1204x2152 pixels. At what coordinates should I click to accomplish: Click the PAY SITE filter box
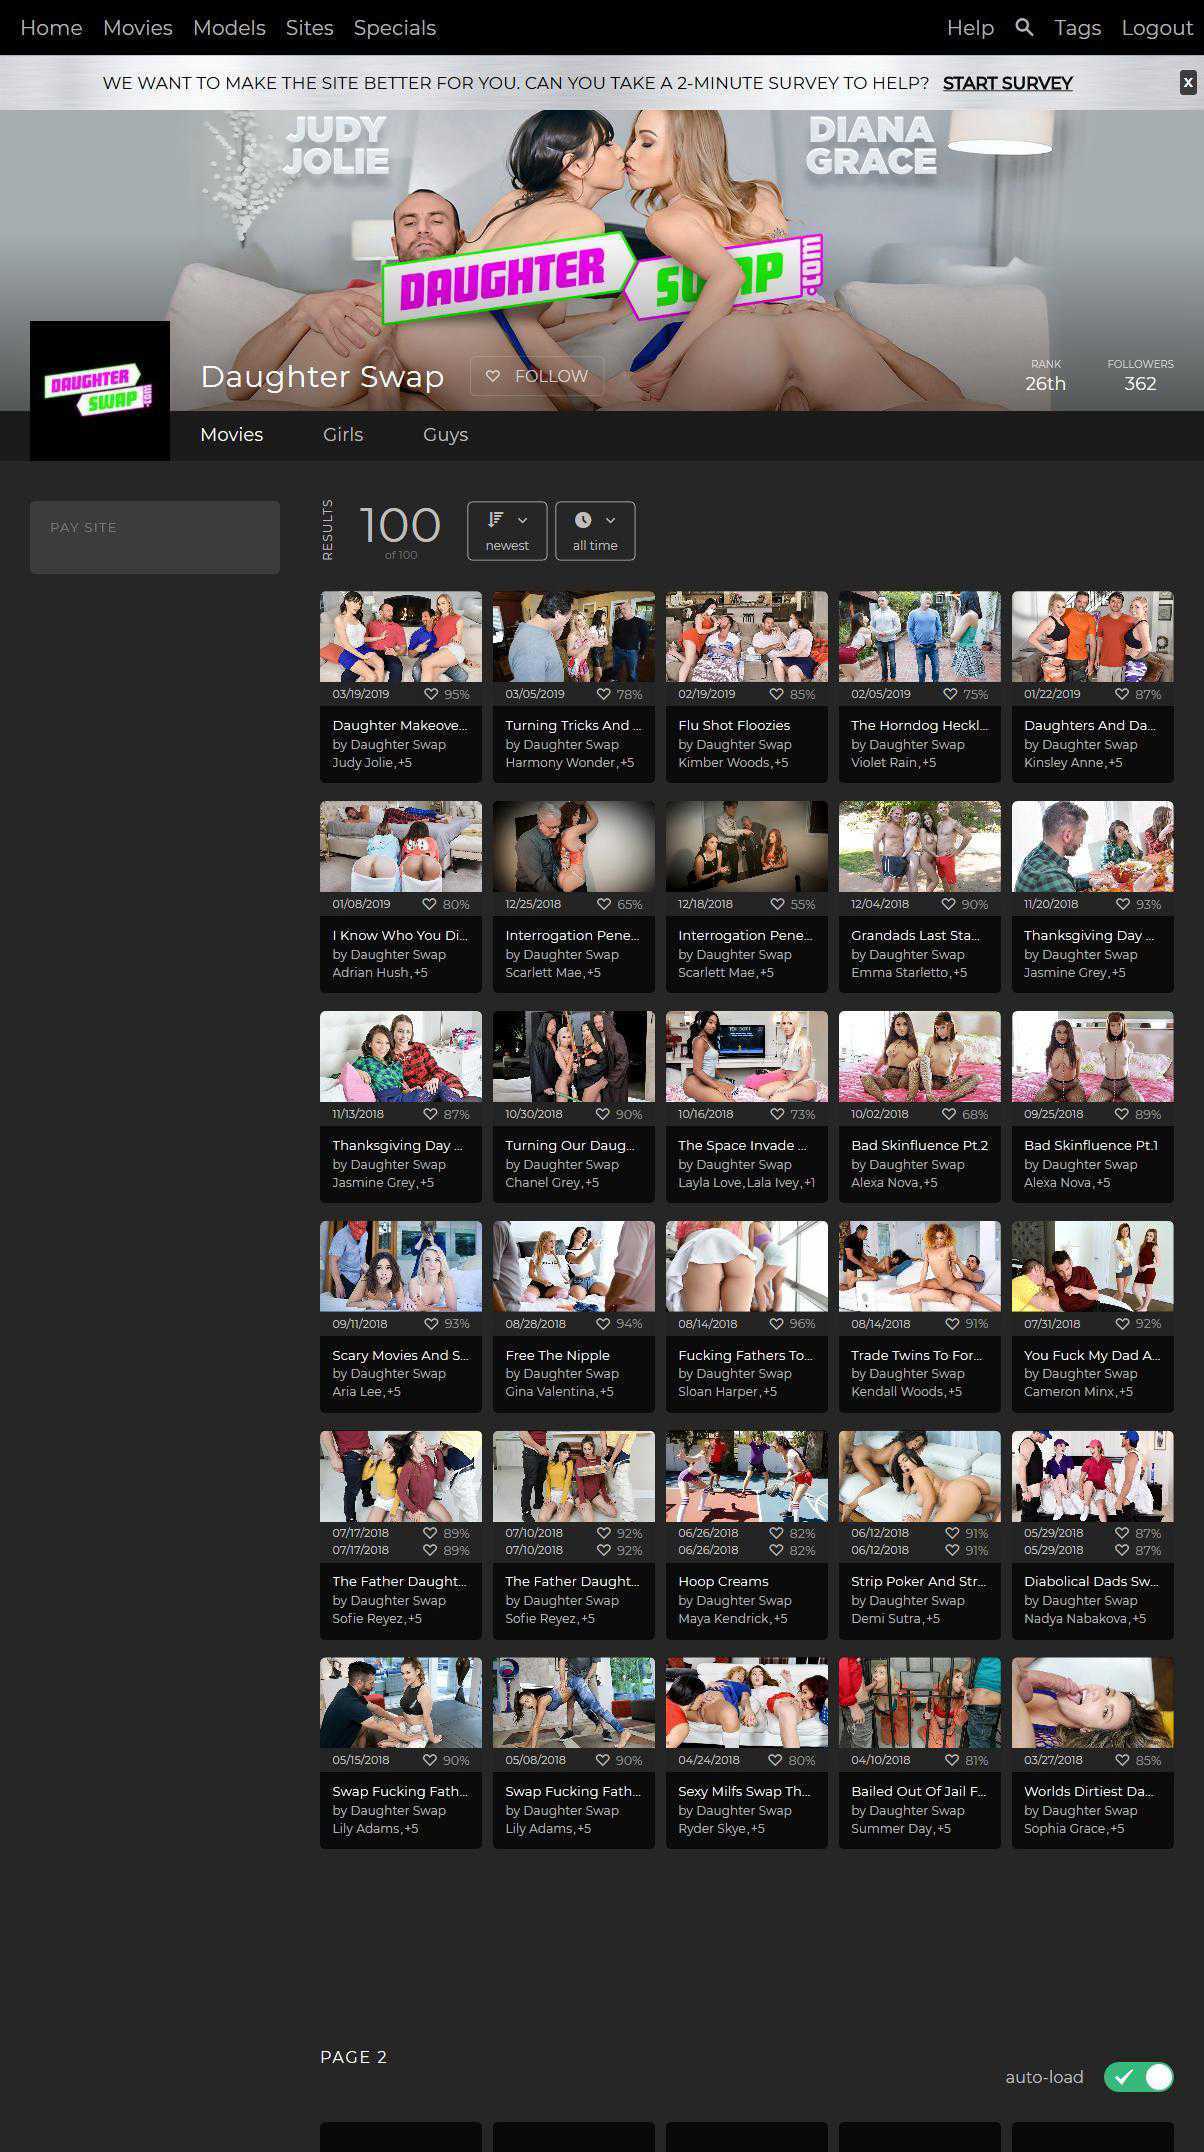pos(155,537)
